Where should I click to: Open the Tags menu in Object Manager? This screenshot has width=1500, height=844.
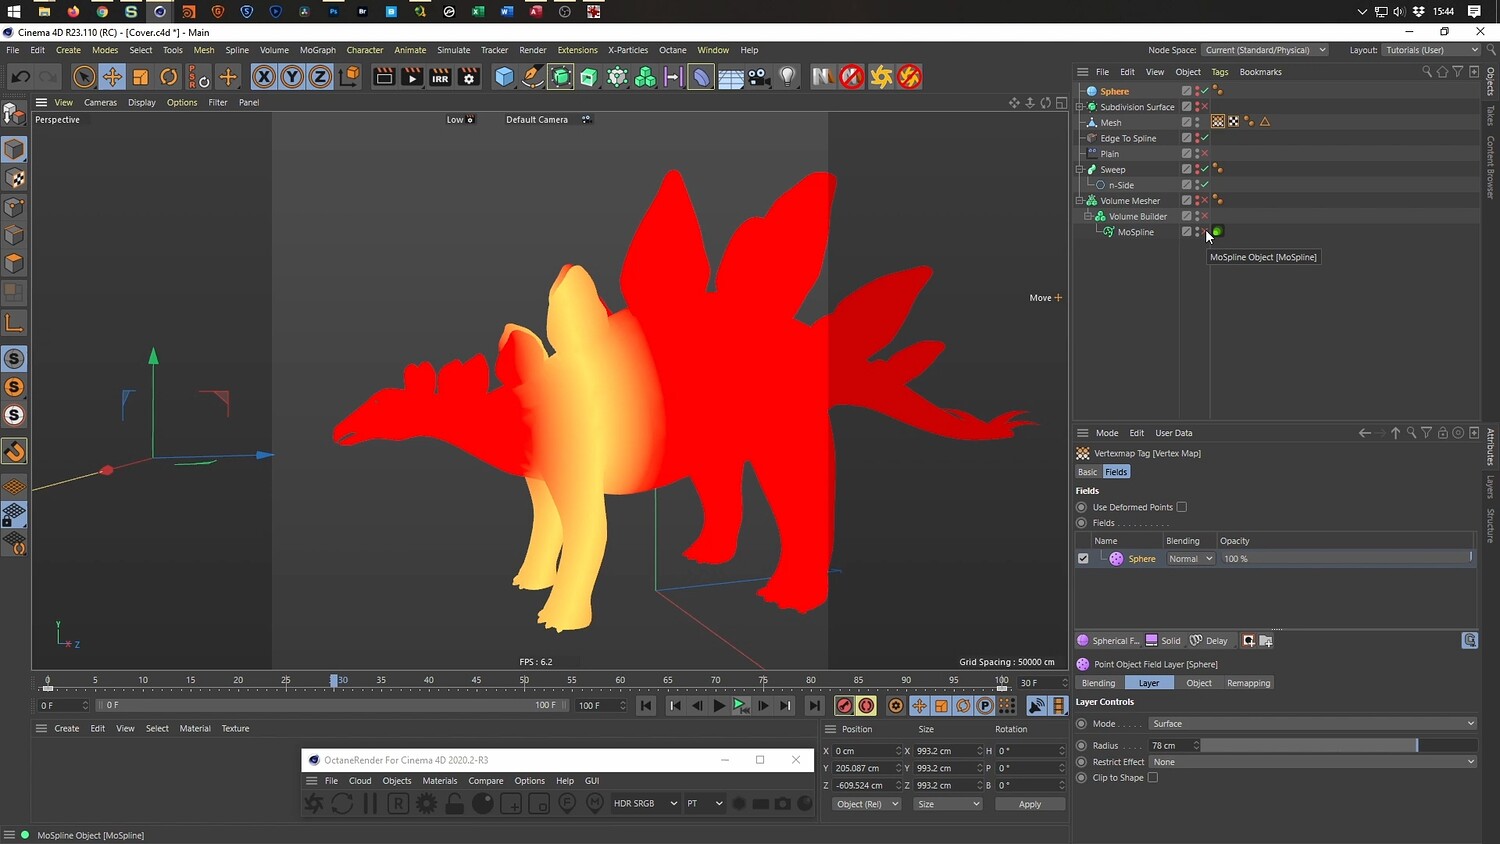point(1220,72)
